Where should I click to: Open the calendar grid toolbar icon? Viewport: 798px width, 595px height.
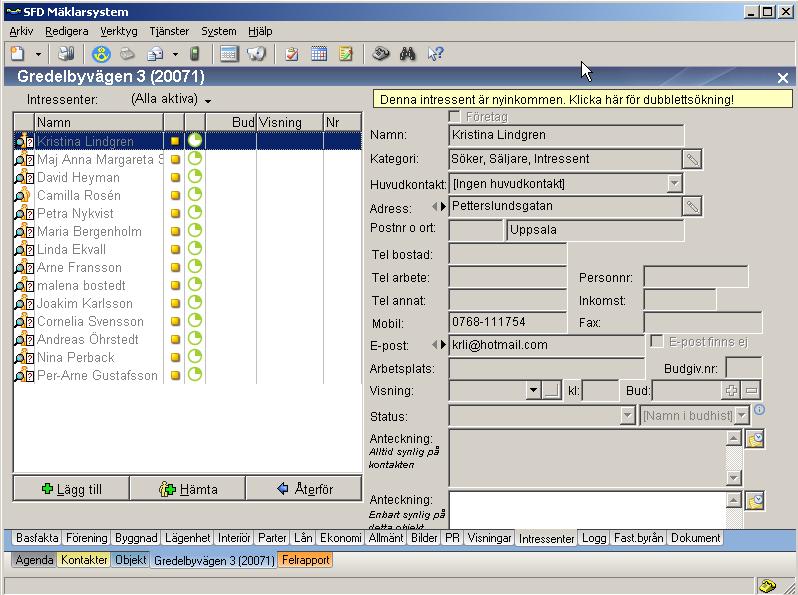tap(319, 54)
